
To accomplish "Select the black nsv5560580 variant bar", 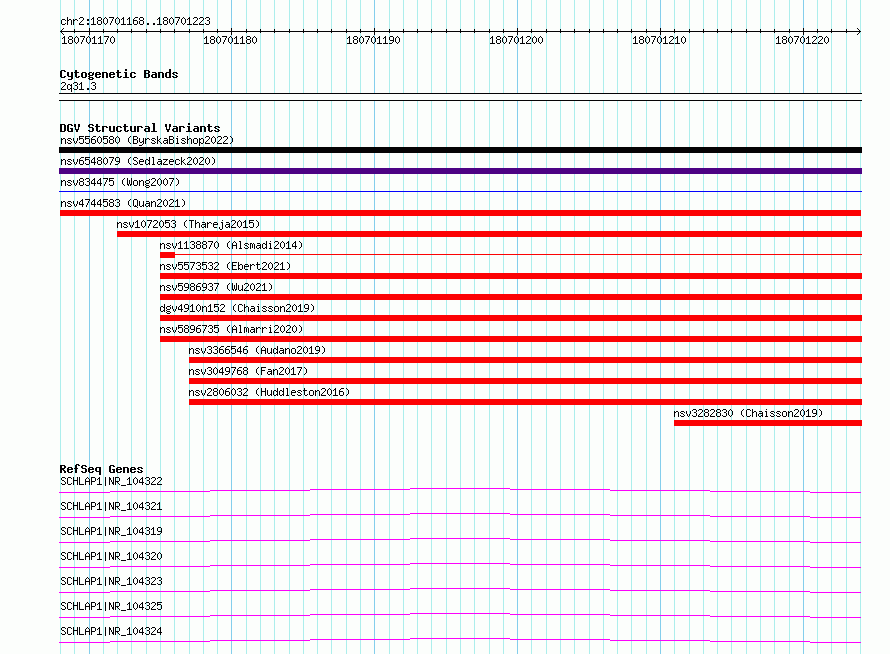I will 460,150.
